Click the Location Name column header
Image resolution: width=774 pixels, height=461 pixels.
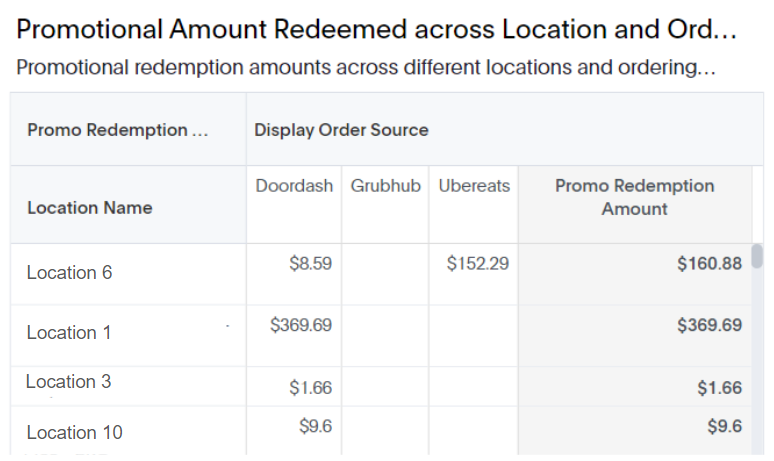pyautogui.click(x=89, y=208)
